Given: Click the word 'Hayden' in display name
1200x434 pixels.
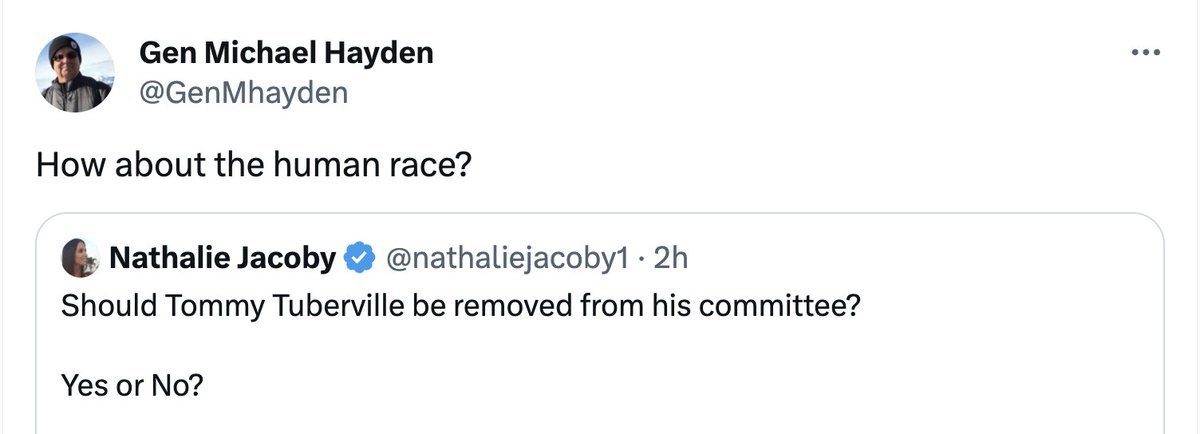Looking at the screenshot, I should tap(386, 53).
